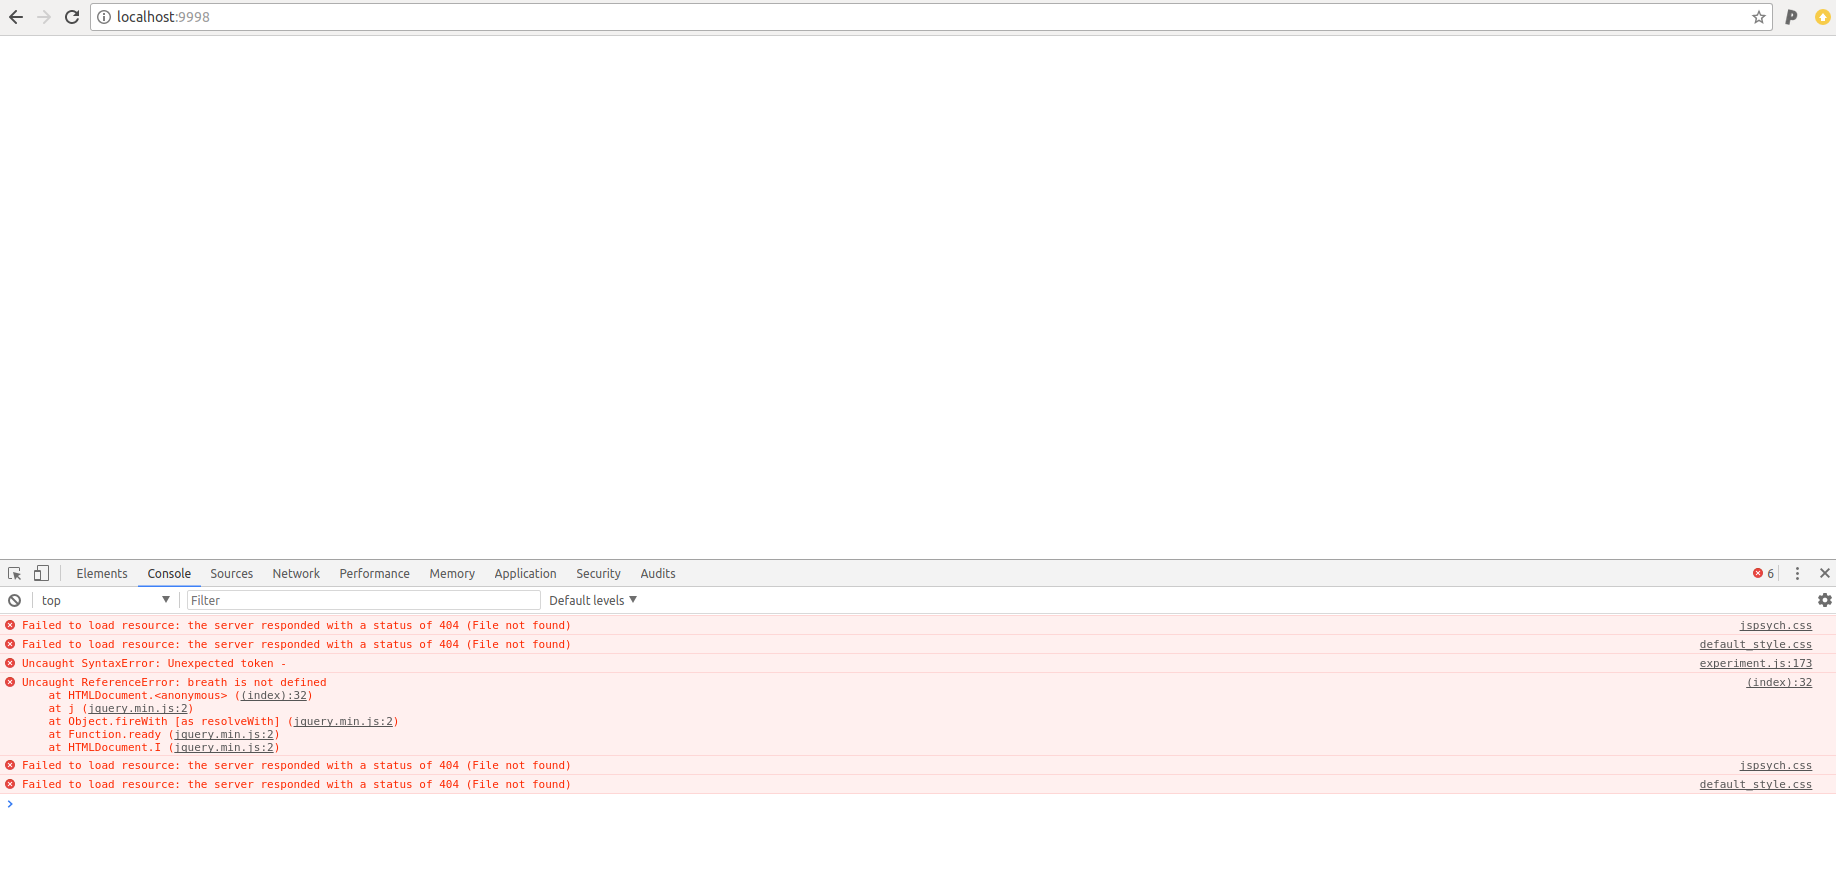Open jquery.min.js:2 link on Function.ready line
1836x873 pixels.
pos(224,734)
